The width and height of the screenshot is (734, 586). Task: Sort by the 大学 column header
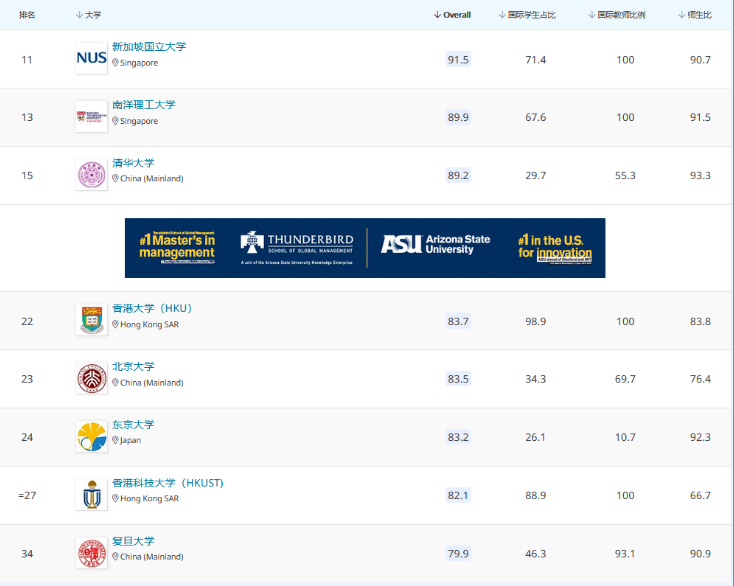[88, 15]
